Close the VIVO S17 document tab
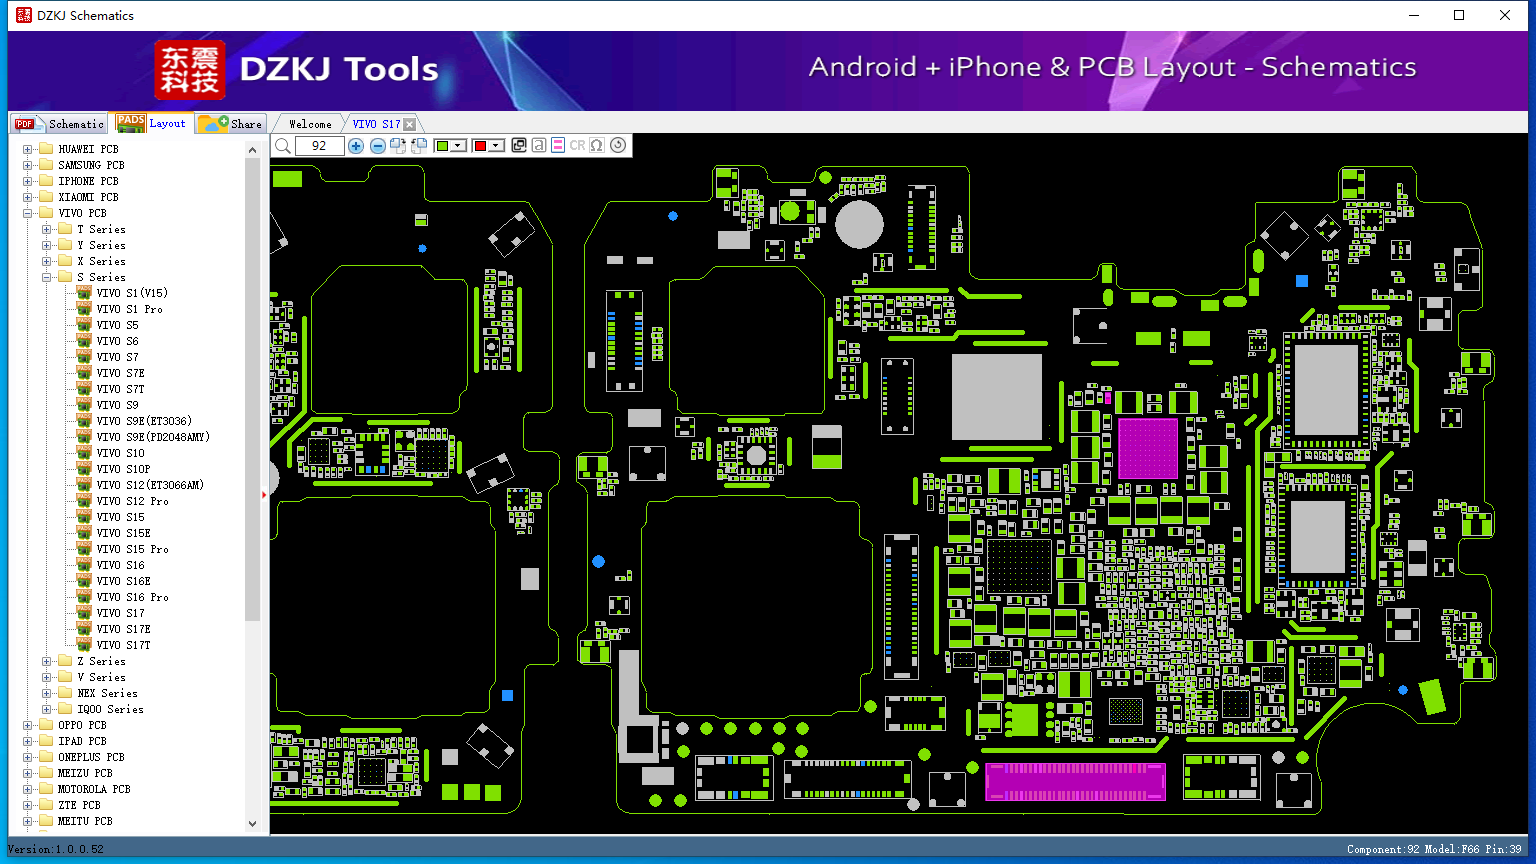 pyautogui.click(x=410, y=124)
